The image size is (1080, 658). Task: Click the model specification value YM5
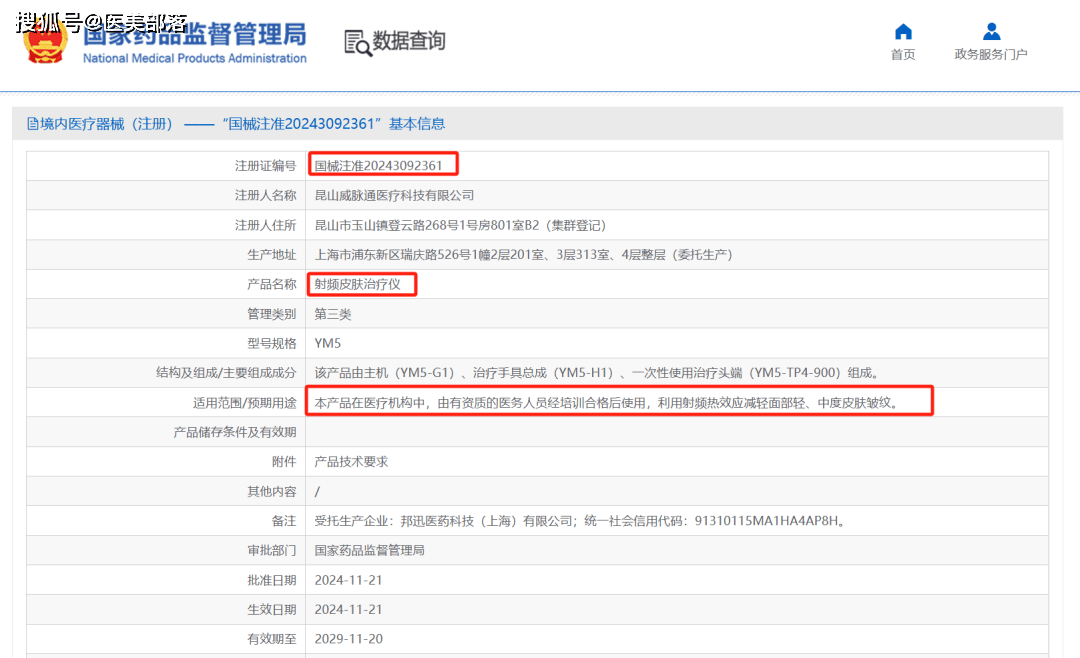(328, 343)
